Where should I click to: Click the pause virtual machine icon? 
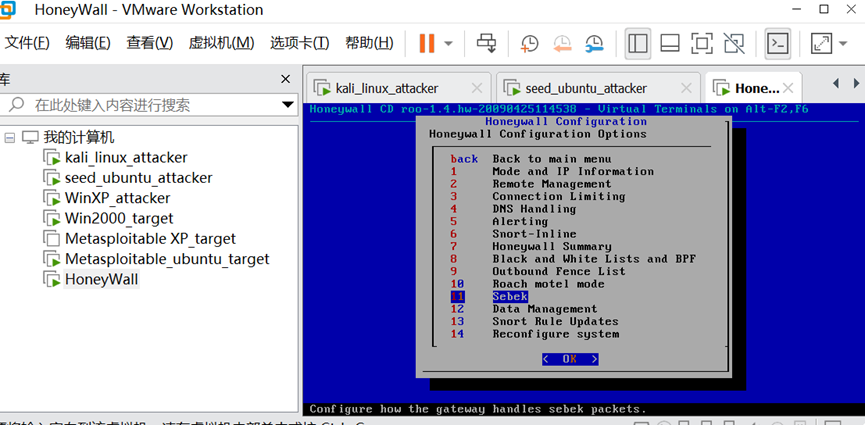tap(426, 43)
